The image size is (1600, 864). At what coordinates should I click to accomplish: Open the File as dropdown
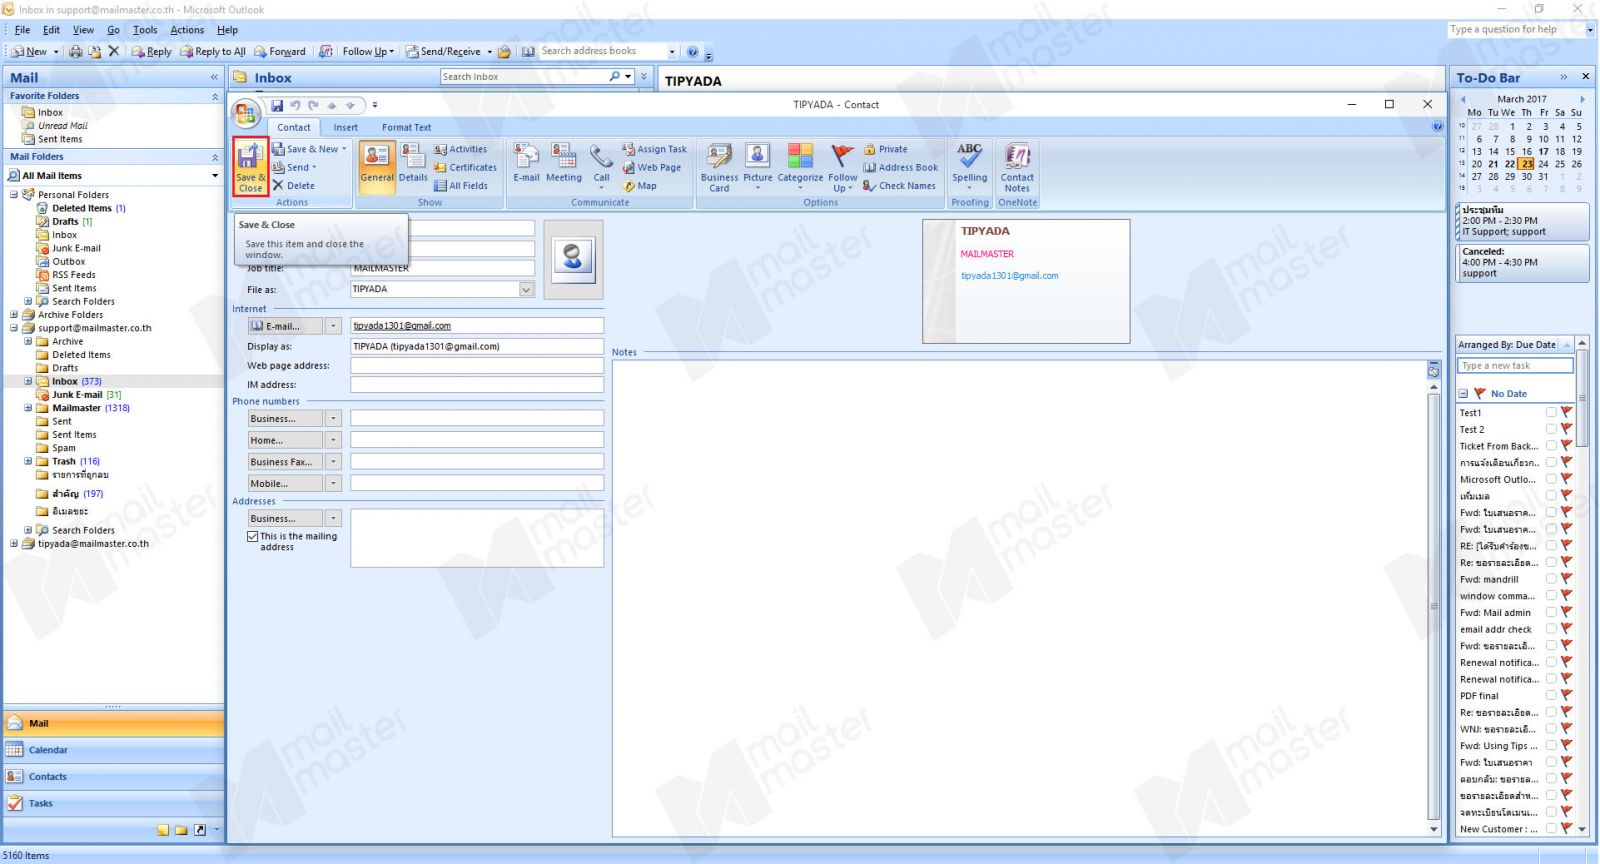[526, 289]
